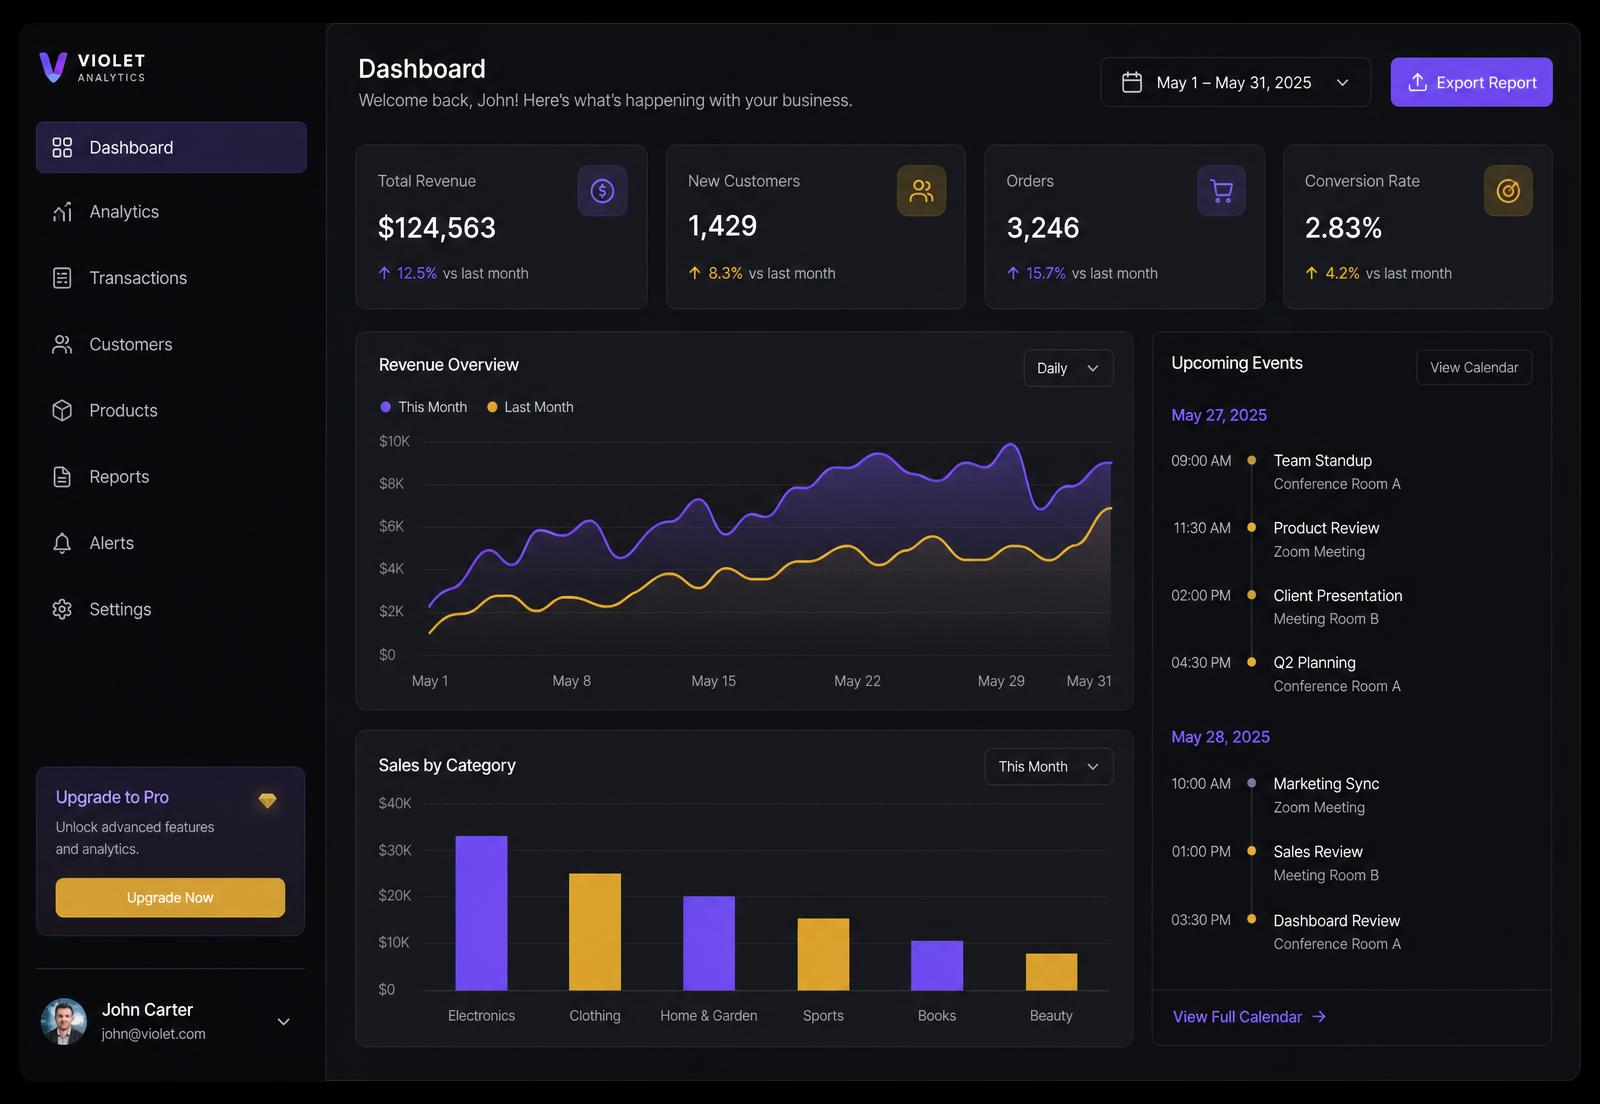This screenshot has width=1600, height=1104.
Task: Open the Daily interval dropdown
Action: (1068, 368)
